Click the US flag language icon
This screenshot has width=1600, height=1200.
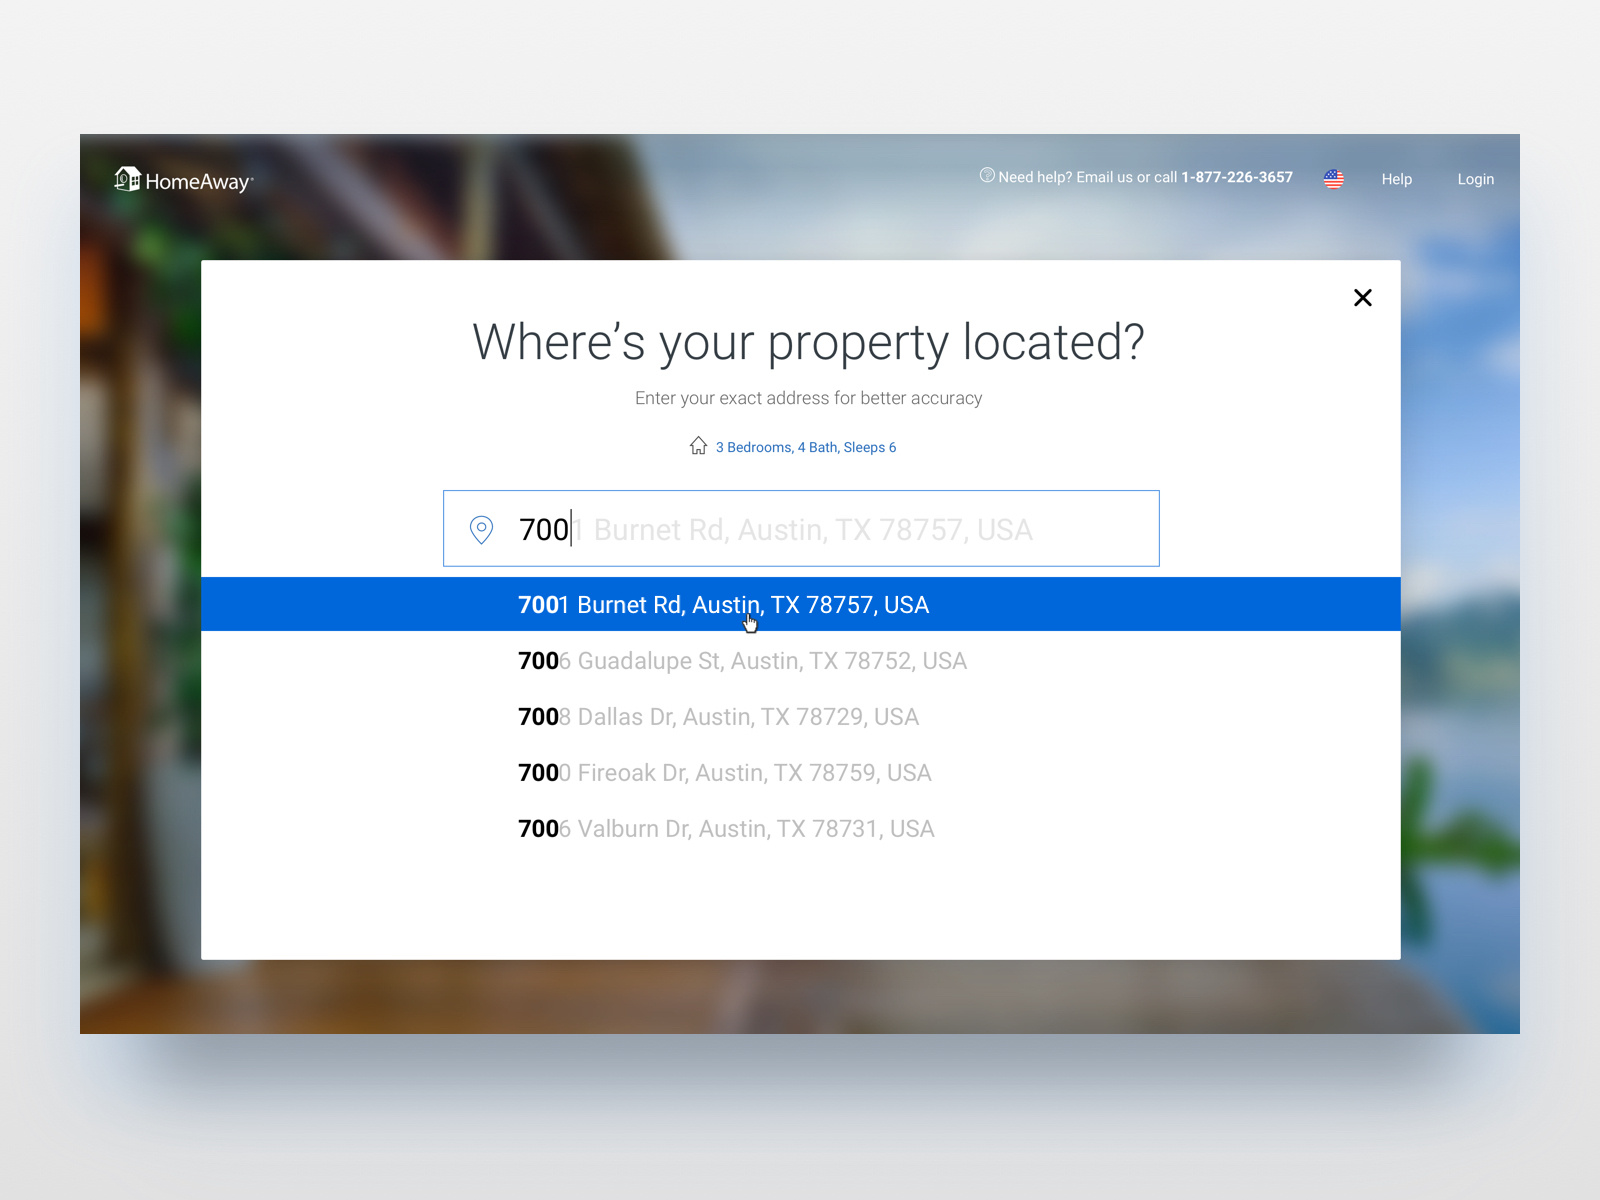1333,178
